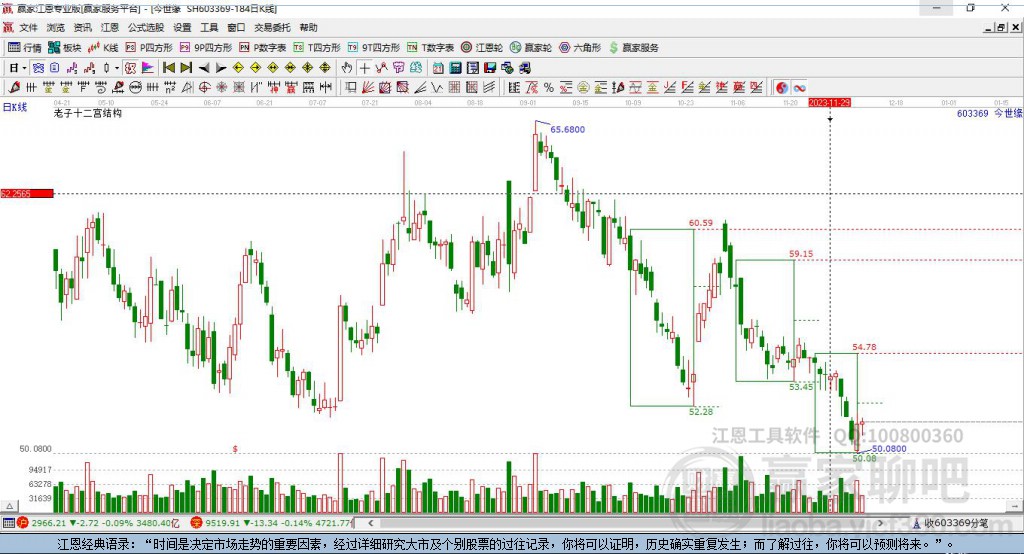The width and height of the screenshot is (1024, 554).
Task: Jump to last bar icon
Action: pyautogui.click(x=186, y=68)
